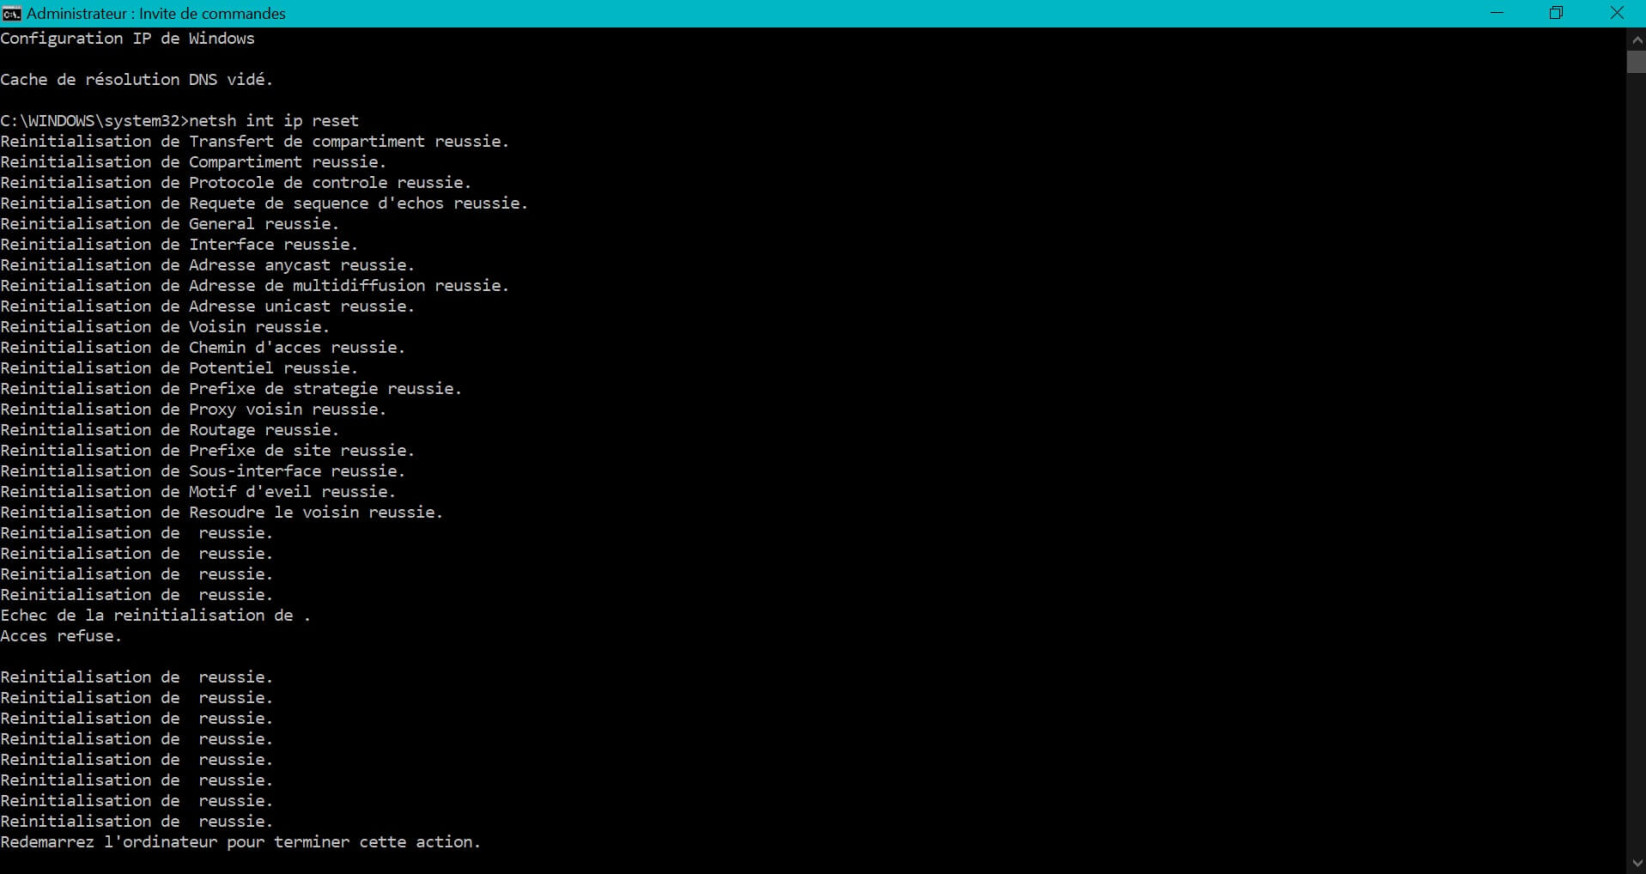Click the line 'Chemin d'acces reussie.'

pos(297,348)
